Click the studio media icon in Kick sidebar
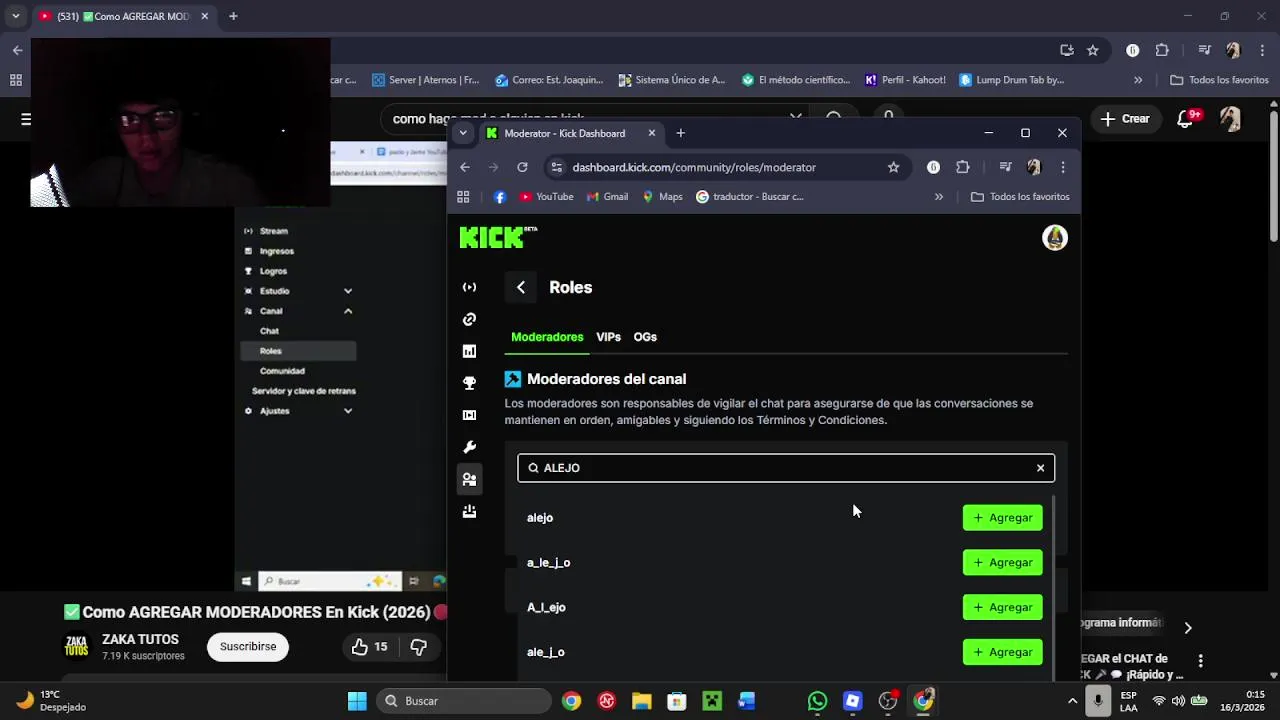Viewport: 1280px width, 720px height. pyautogui.click(x=469, y=415)
